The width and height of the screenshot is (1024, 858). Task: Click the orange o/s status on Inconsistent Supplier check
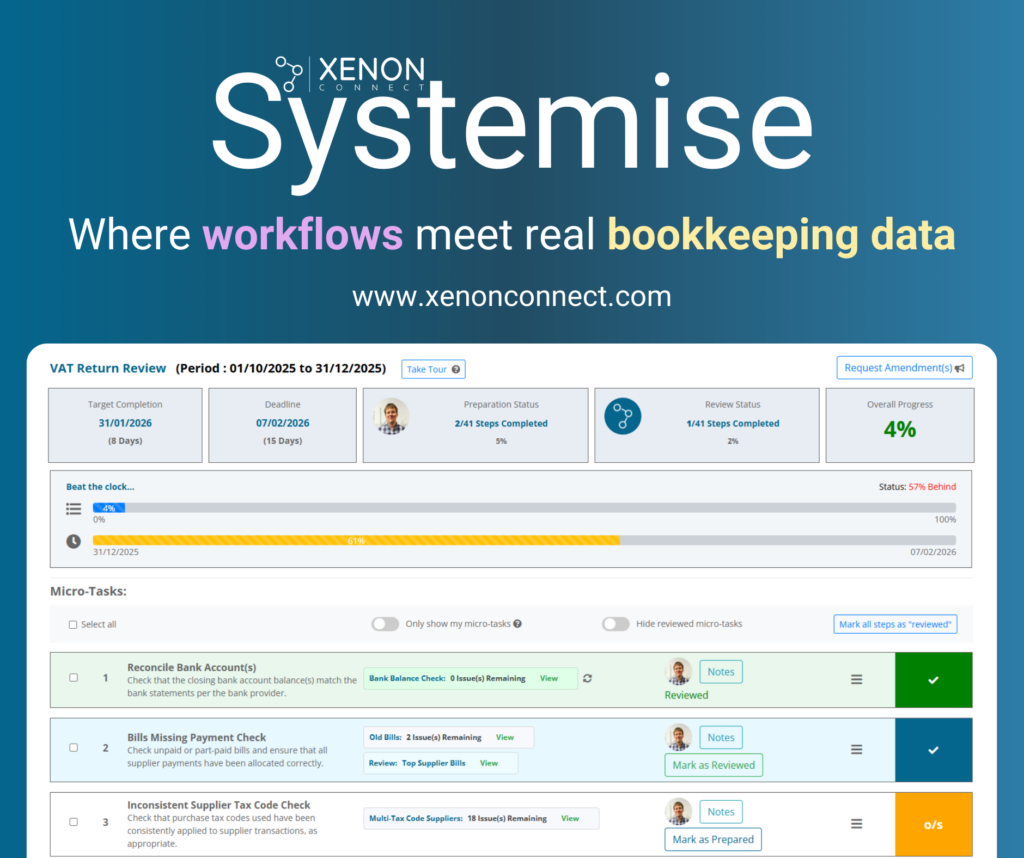coord(933,823)
